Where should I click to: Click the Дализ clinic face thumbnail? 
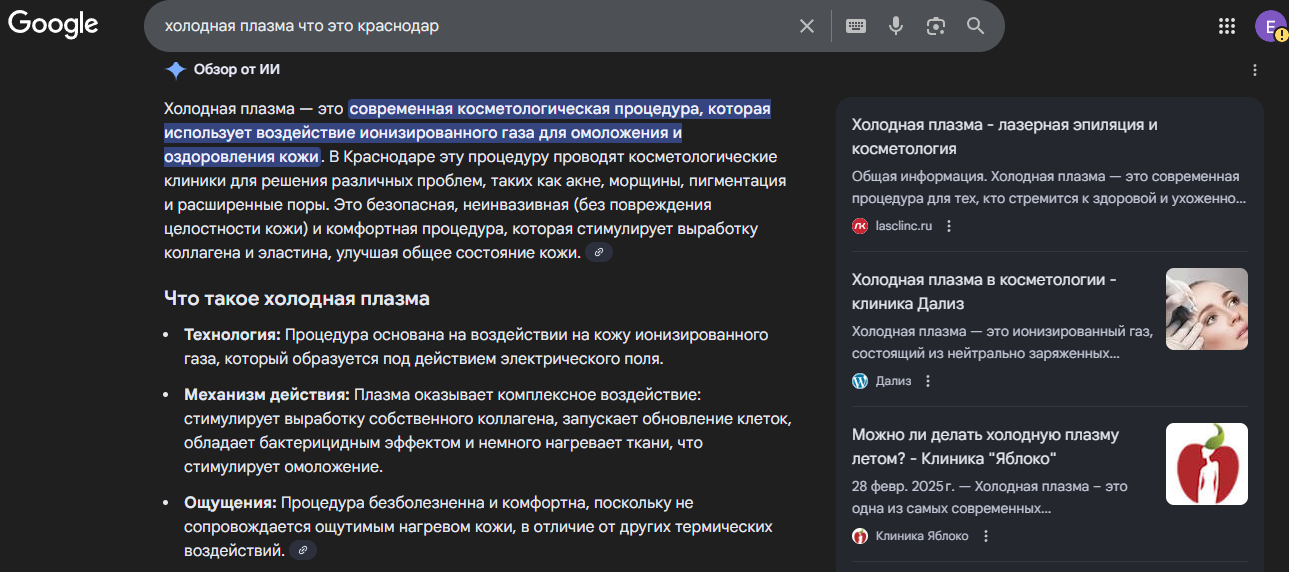click(1207, 309)
